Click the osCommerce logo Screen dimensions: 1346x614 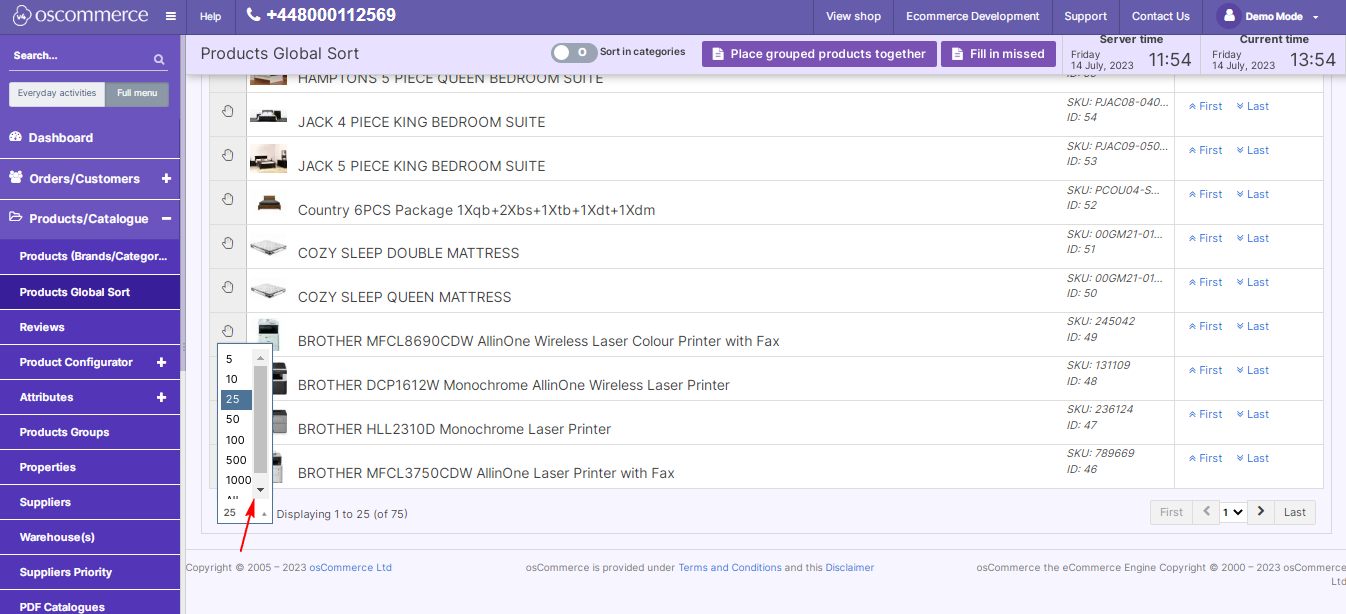tap(80, 16)
